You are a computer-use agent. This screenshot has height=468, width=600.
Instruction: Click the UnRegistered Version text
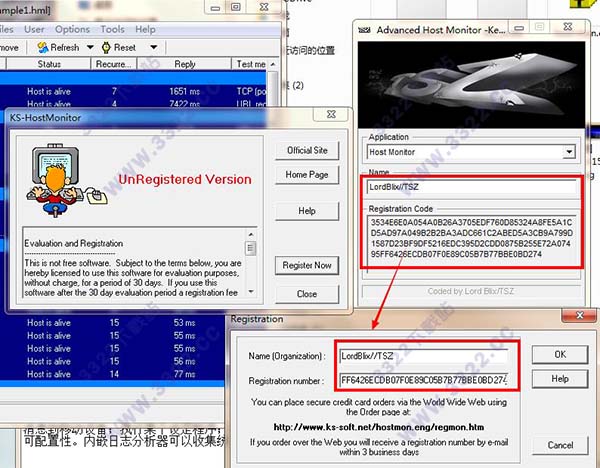pos(185,179)
